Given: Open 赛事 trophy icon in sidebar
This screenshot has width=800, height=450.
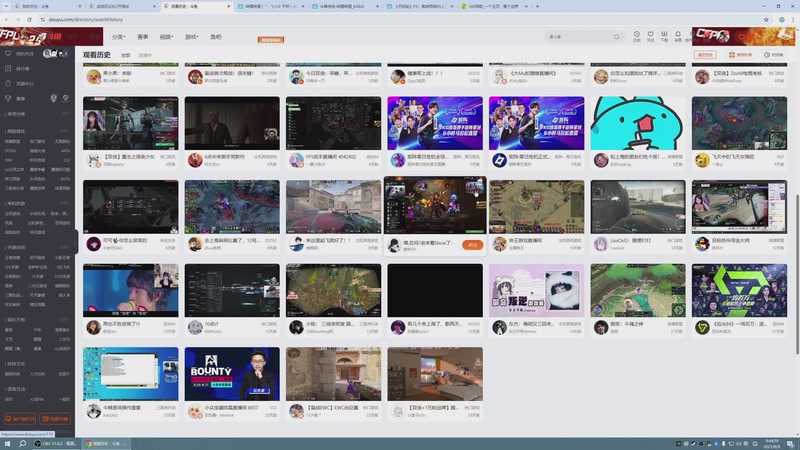Looking at the screenshot, I should coord(8,98).
